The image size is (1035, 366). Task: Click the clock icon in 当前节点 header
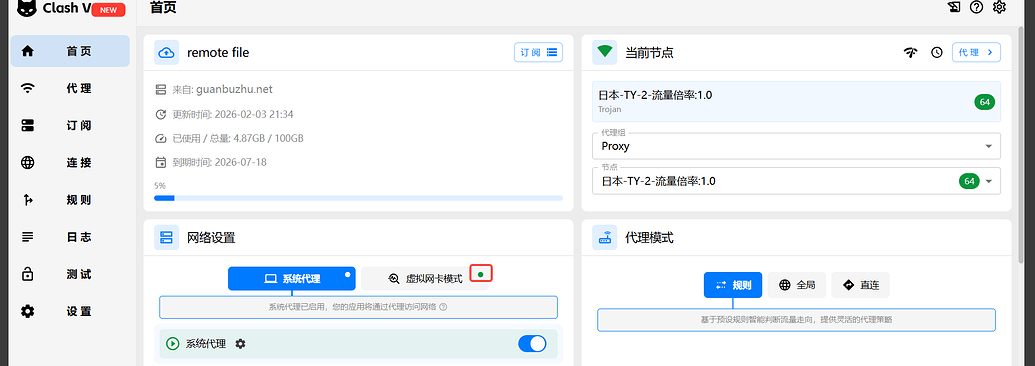937,52
